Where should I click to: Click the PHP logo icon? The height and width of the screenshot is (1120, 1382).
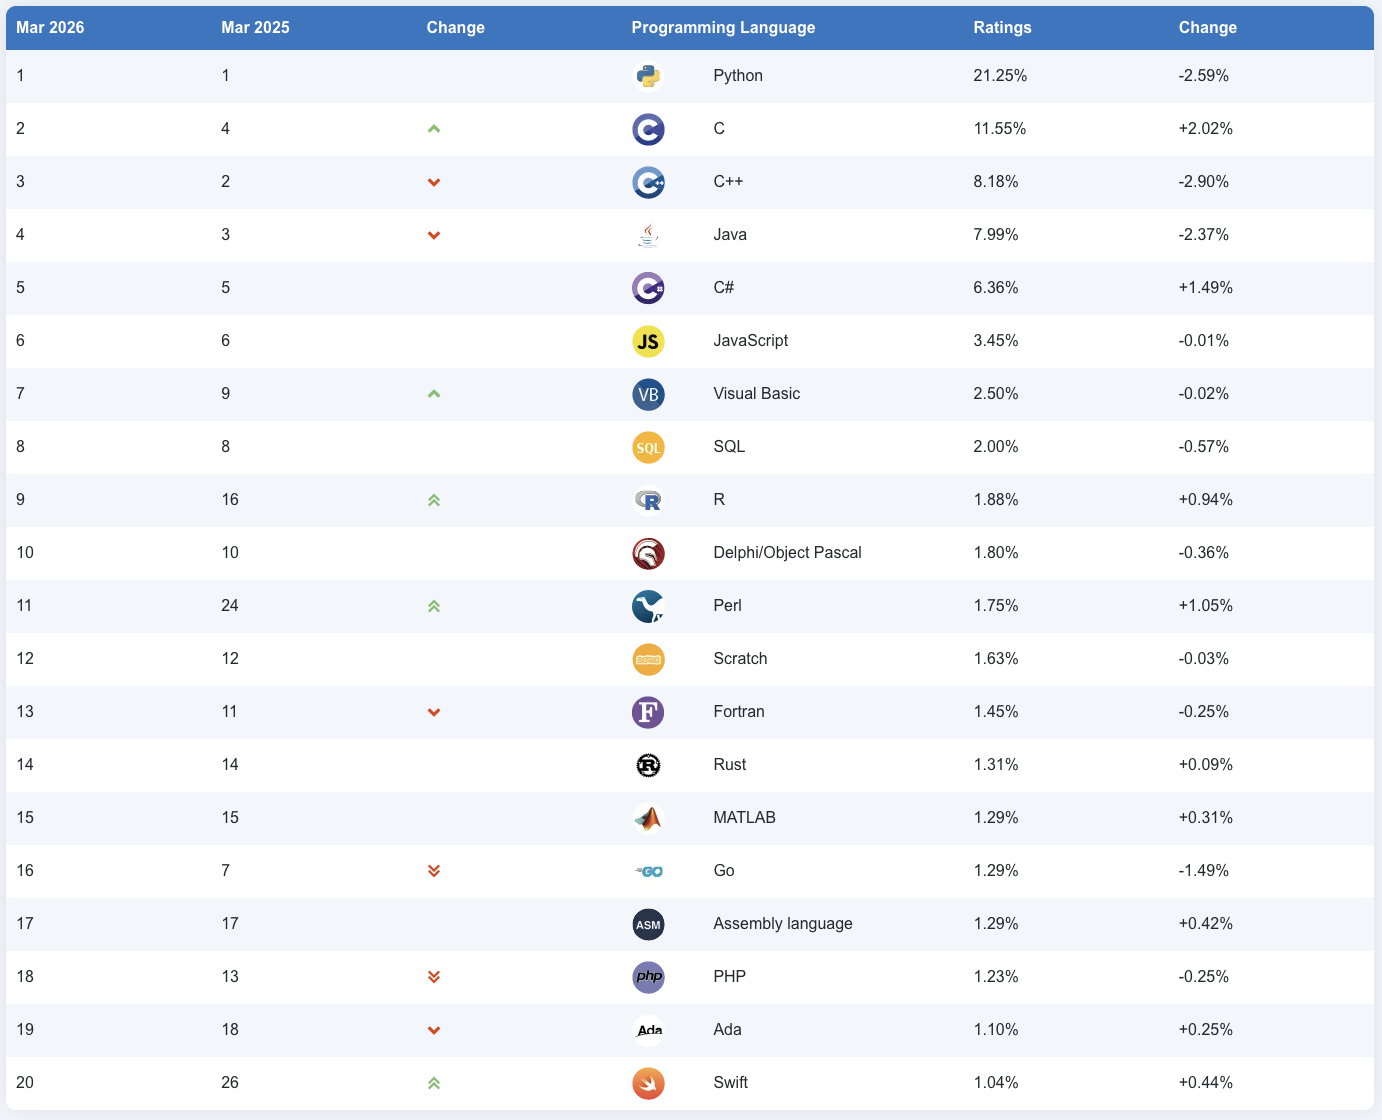pyautogui.click(x=648, y=977)
